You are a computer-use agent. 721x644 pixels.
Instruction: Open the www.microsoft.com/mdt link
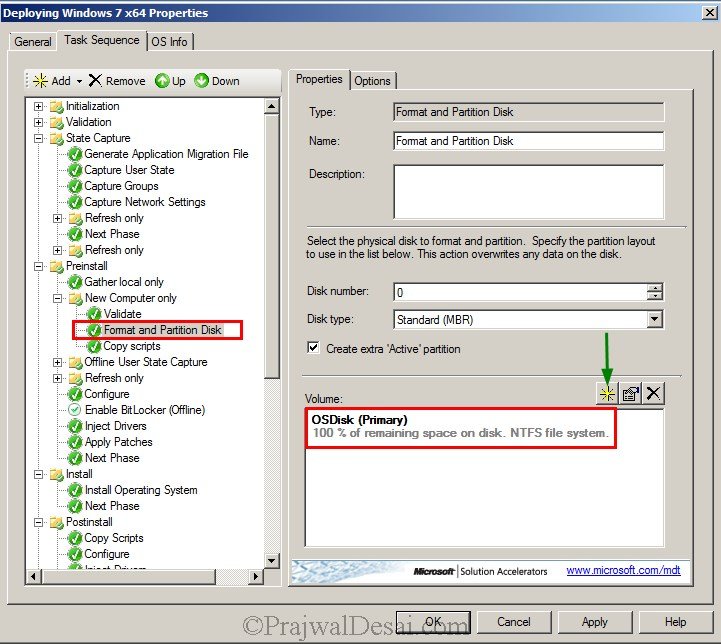[623, 570]
